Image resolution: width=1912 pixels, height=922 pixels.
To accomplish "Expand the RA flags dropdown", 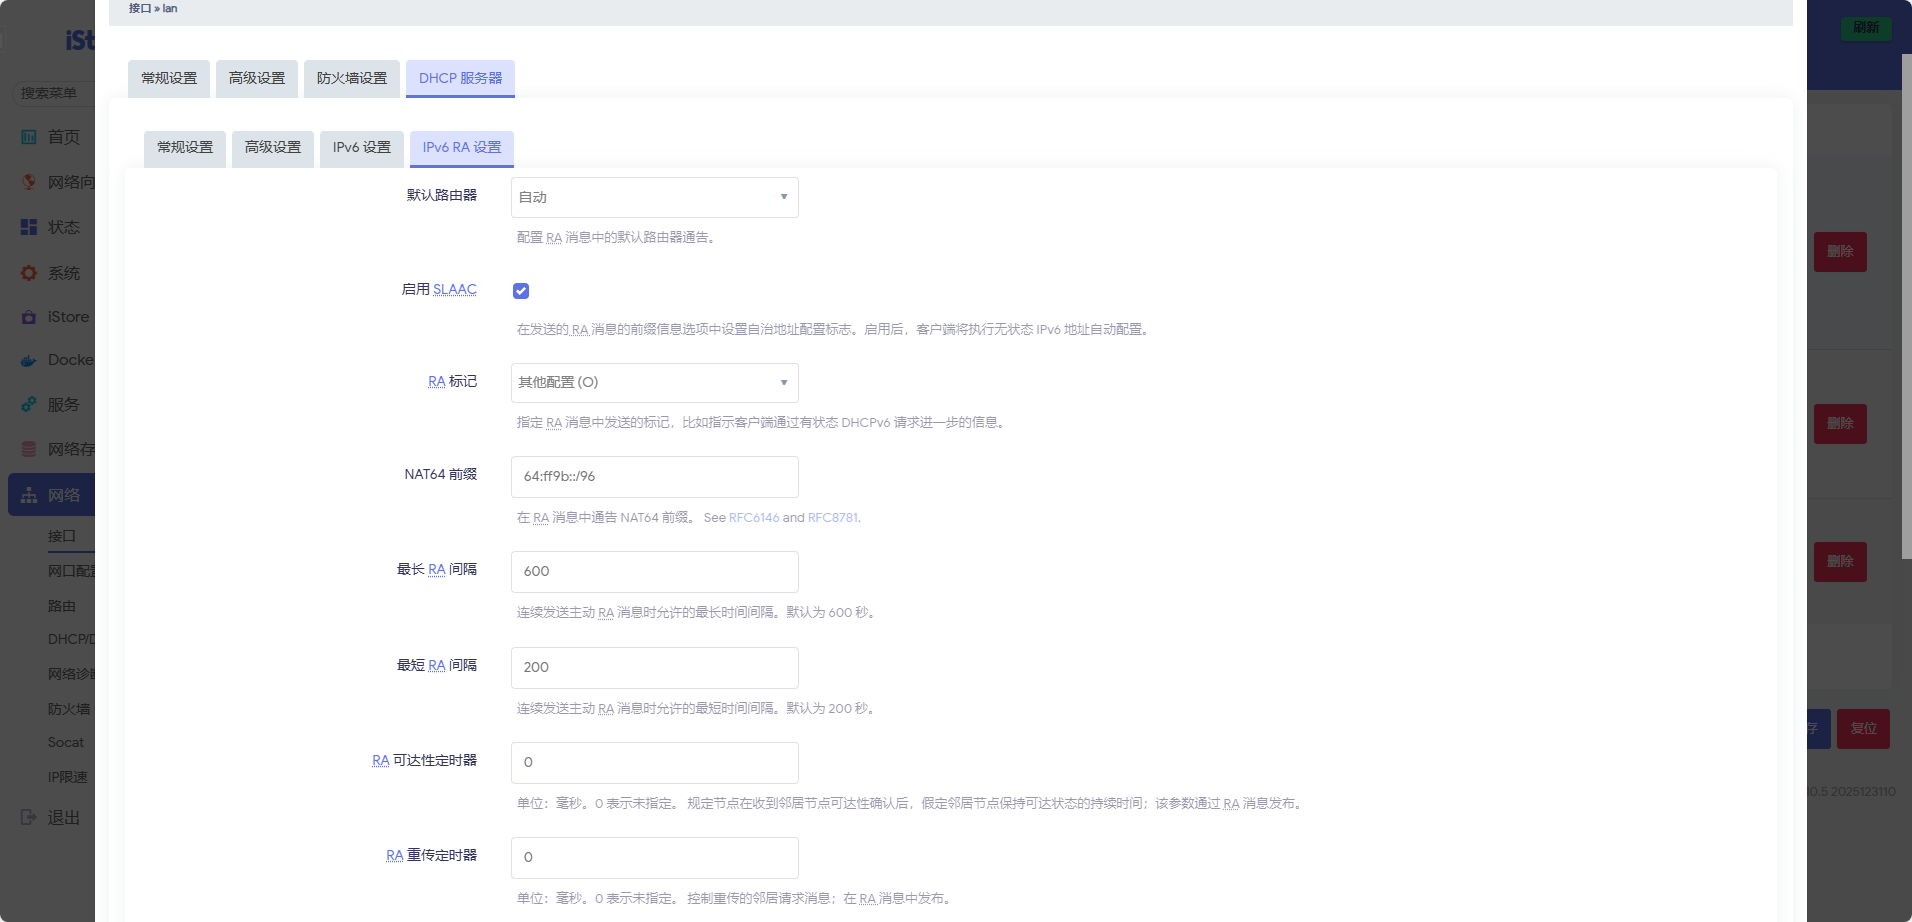I will point(654,383).
